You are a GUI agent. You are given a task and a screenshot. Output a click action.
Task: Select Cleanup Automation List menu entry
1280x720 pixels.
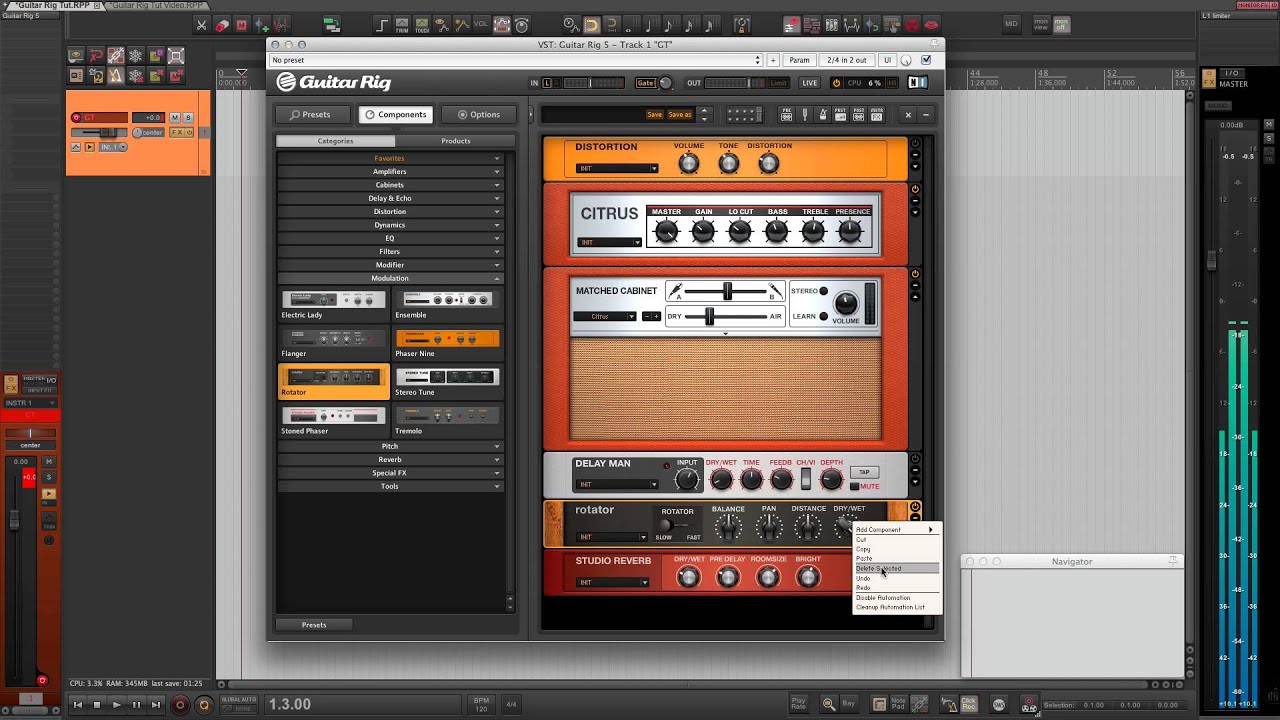(x=896, y=607)
